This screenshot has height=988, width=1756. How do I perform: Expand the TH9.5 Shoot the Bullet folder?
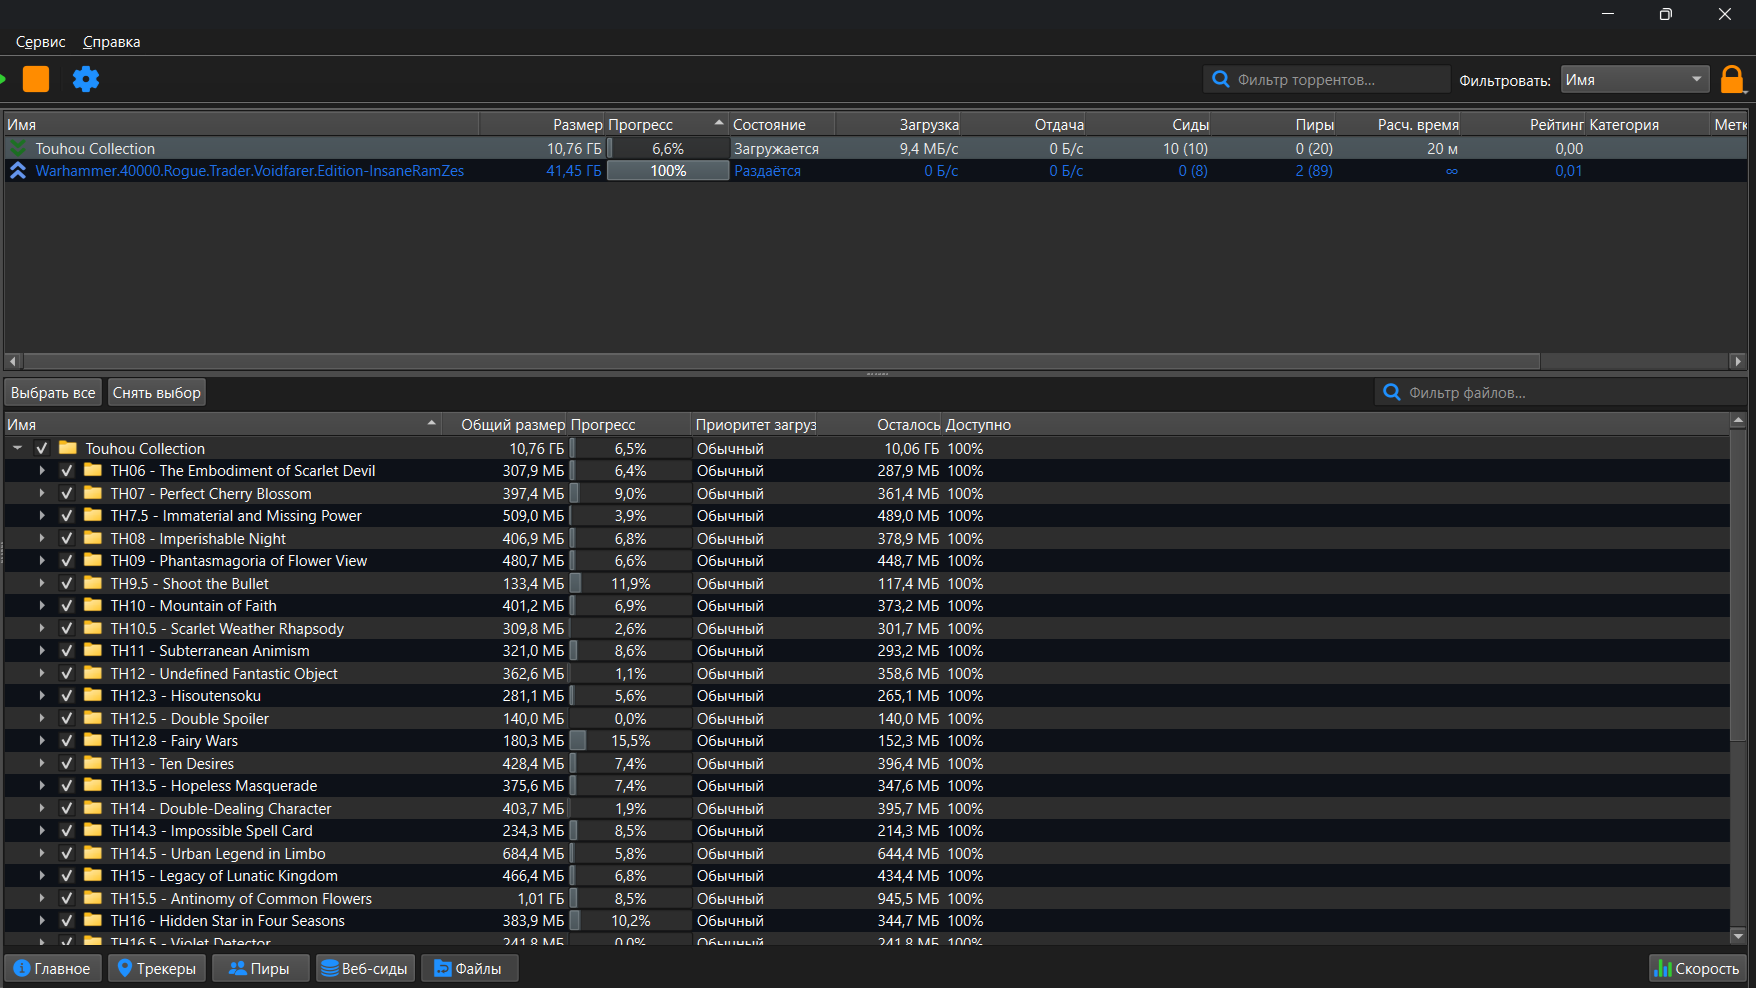(42, 584)
